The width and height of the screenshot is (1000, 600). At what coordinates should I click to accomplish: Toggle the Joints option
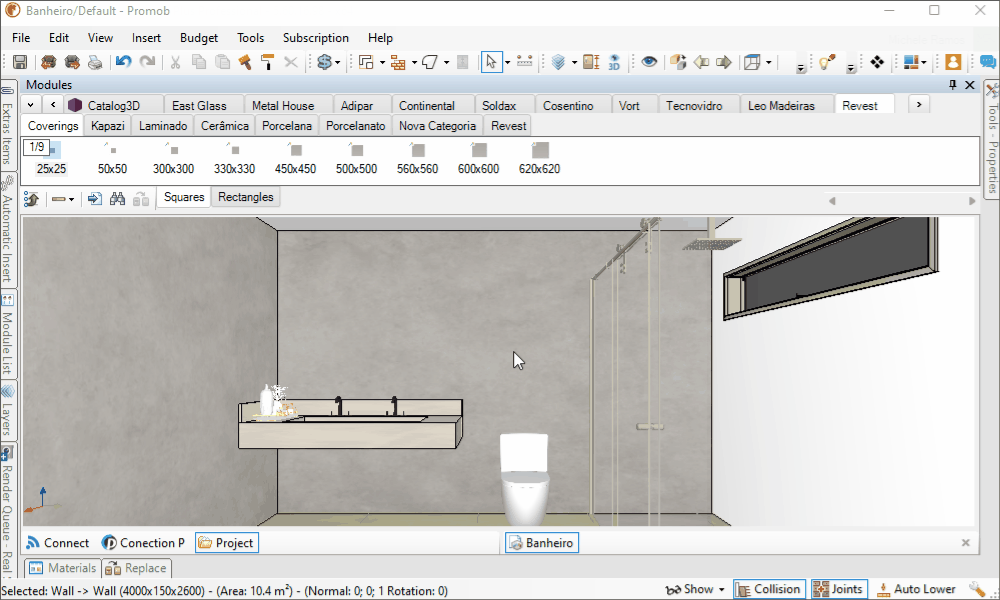pyautogui.click(x=837, y=589)
